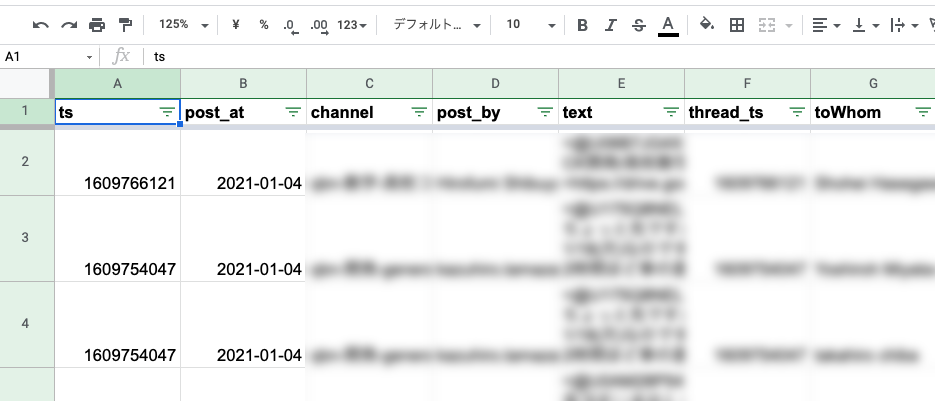Open the filter icon on channel column
The height and width of the screenshot is (401, 935).
(419, 112)
